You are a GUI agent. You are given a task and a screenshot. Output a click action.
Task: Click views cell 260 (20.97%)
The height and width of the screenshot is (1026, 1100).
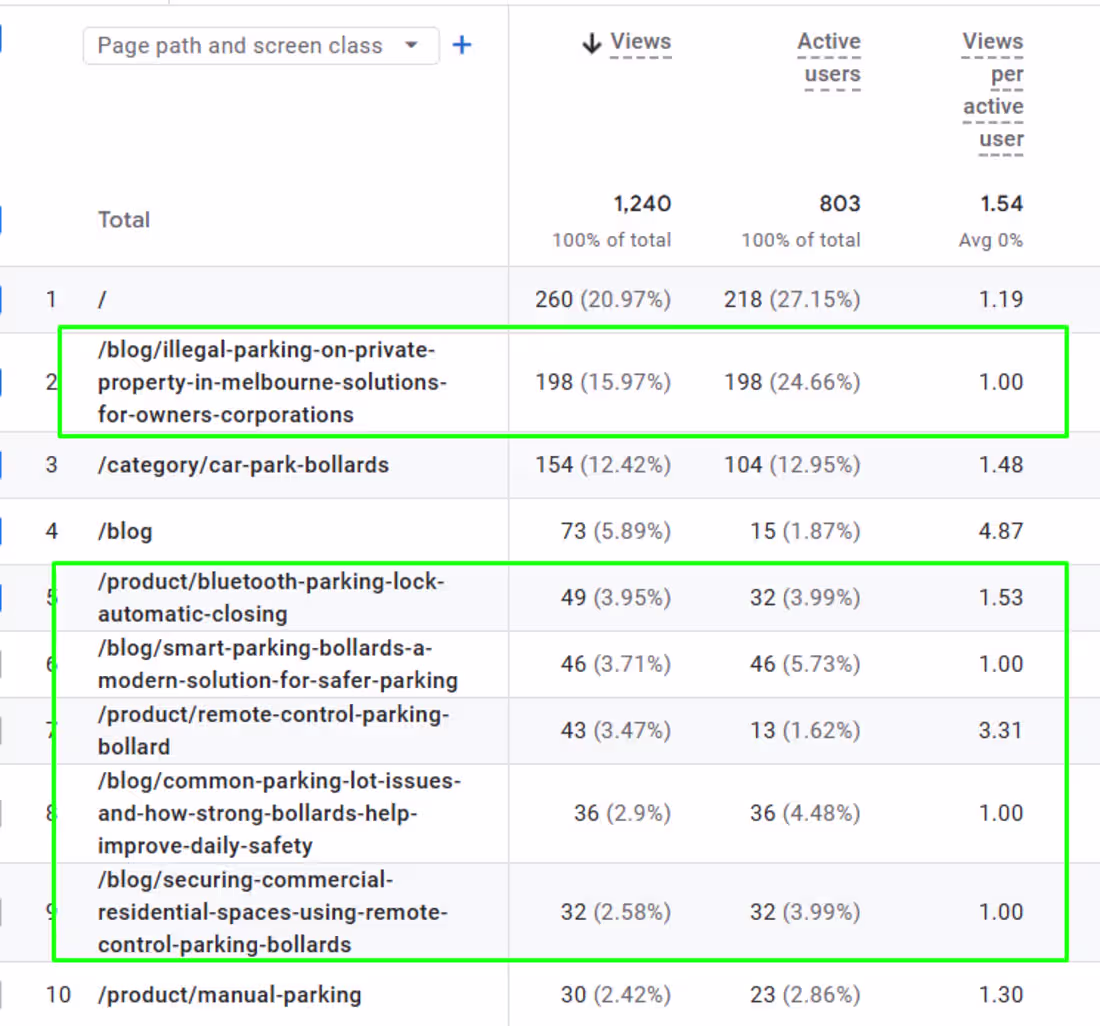[603, 299]
